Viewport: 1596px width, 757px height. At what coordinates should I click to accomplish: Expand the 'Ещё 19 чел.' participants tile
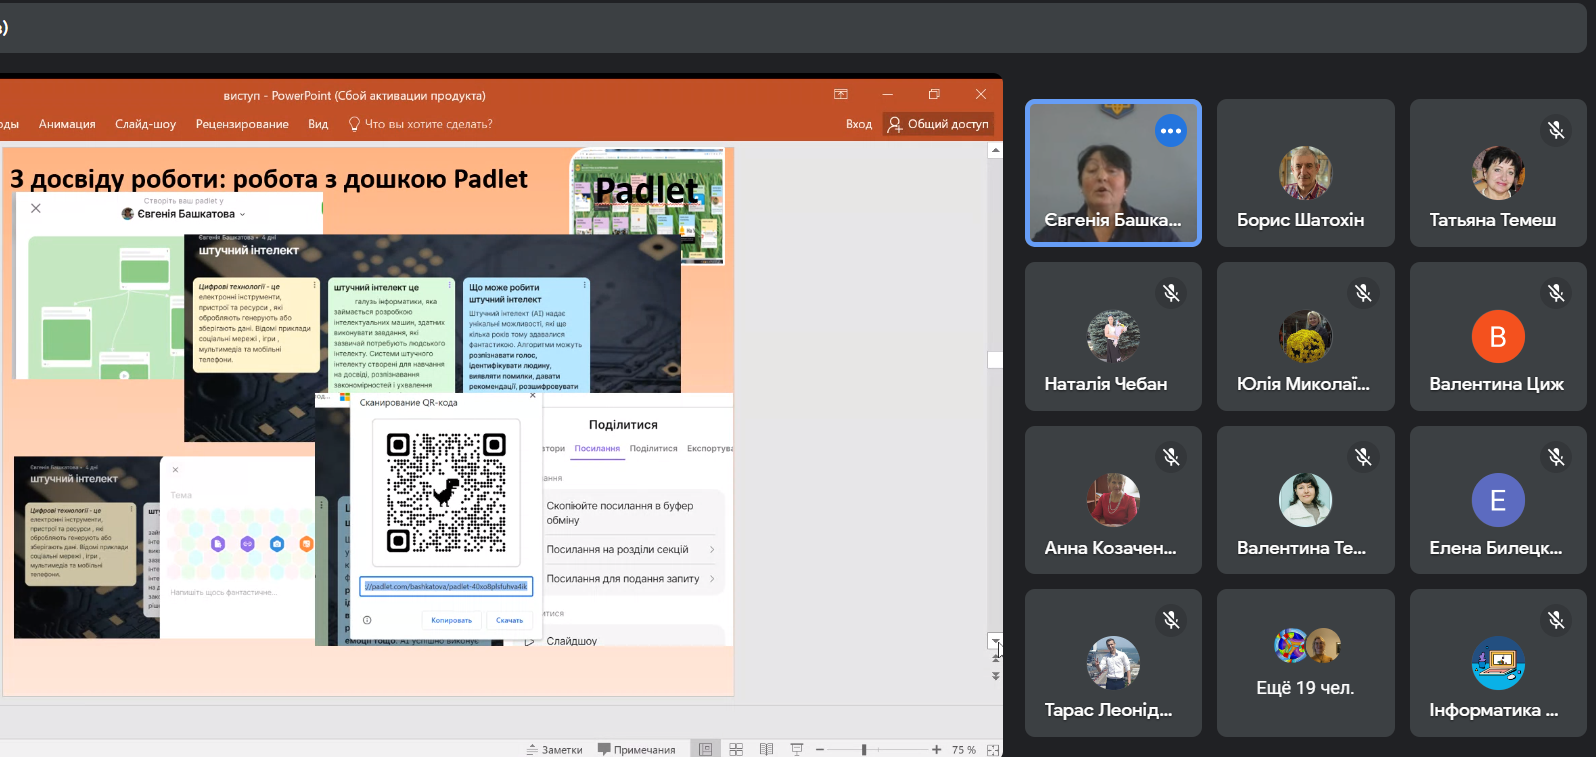tap(1305, 663)
